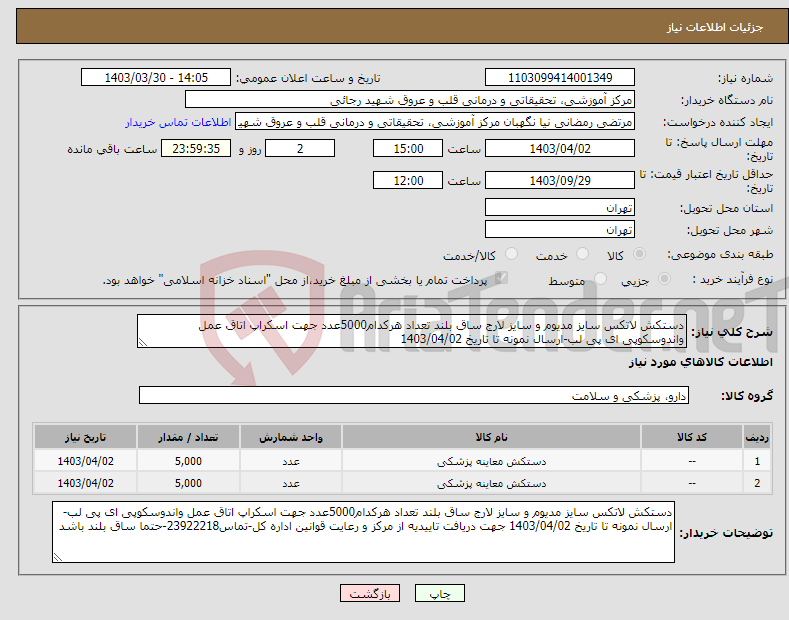Click the response deadline date field above 1403/09/29
Screen dimensions: 789x620
pos(560,148)
